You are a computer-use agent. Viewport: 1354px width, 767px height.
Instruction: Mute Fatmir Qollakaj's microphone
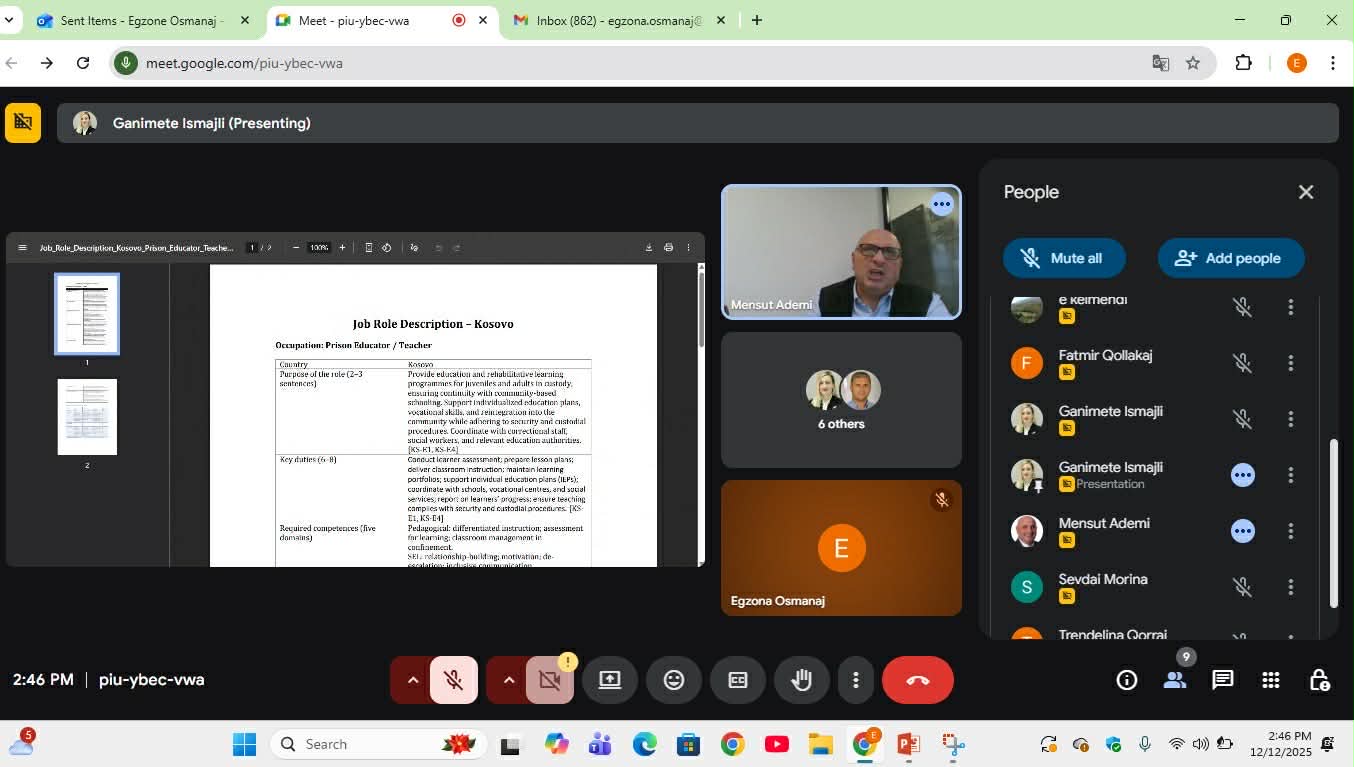pos(1242,363)
